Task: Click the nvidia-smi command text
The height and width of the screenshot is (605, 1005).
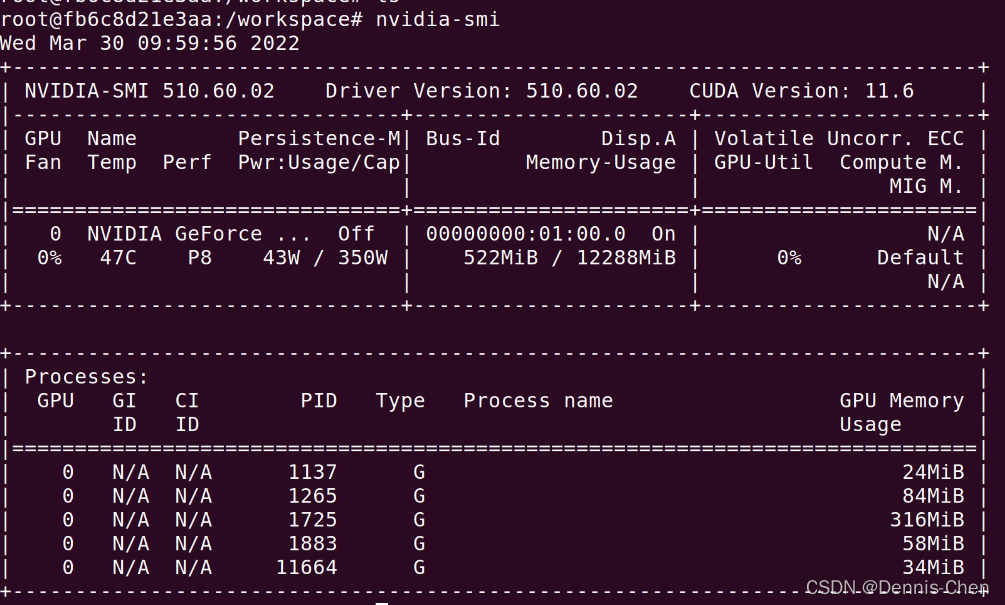Action: click(437, 19)
